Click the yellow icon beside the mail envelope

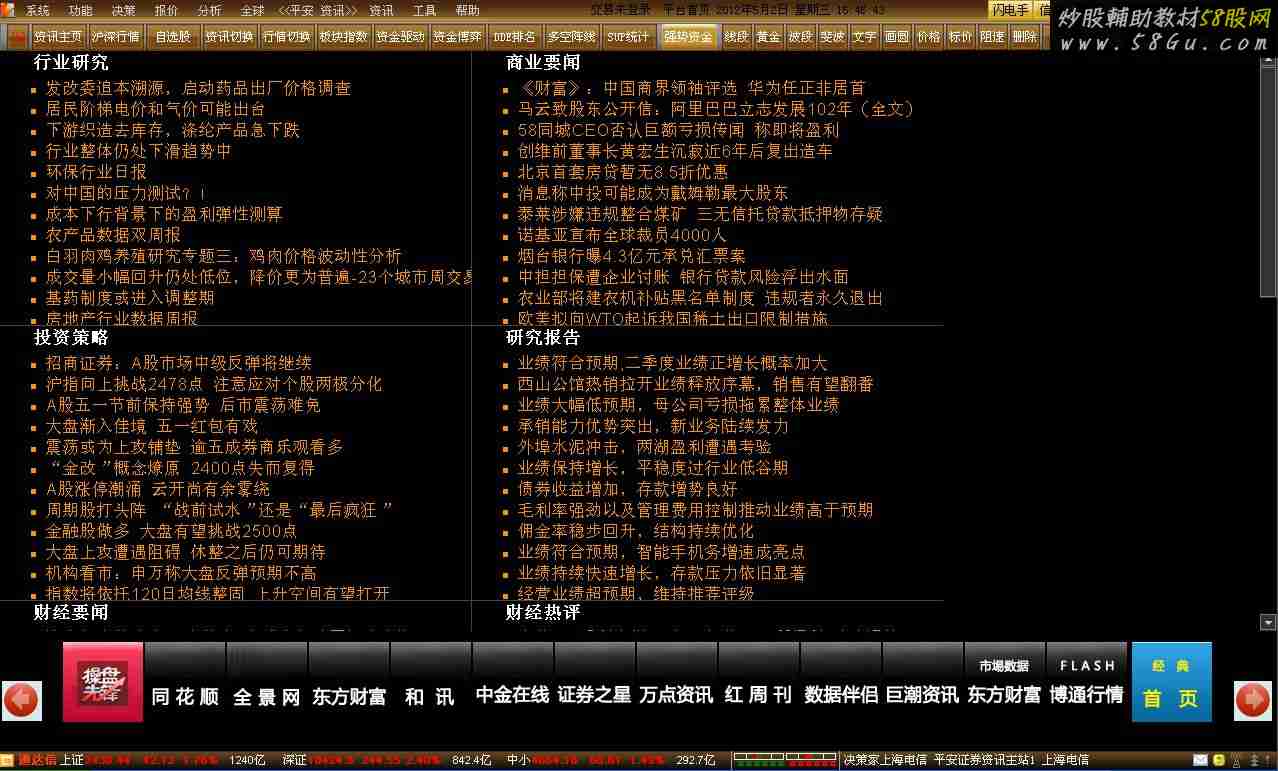(x=1217, y=761)
